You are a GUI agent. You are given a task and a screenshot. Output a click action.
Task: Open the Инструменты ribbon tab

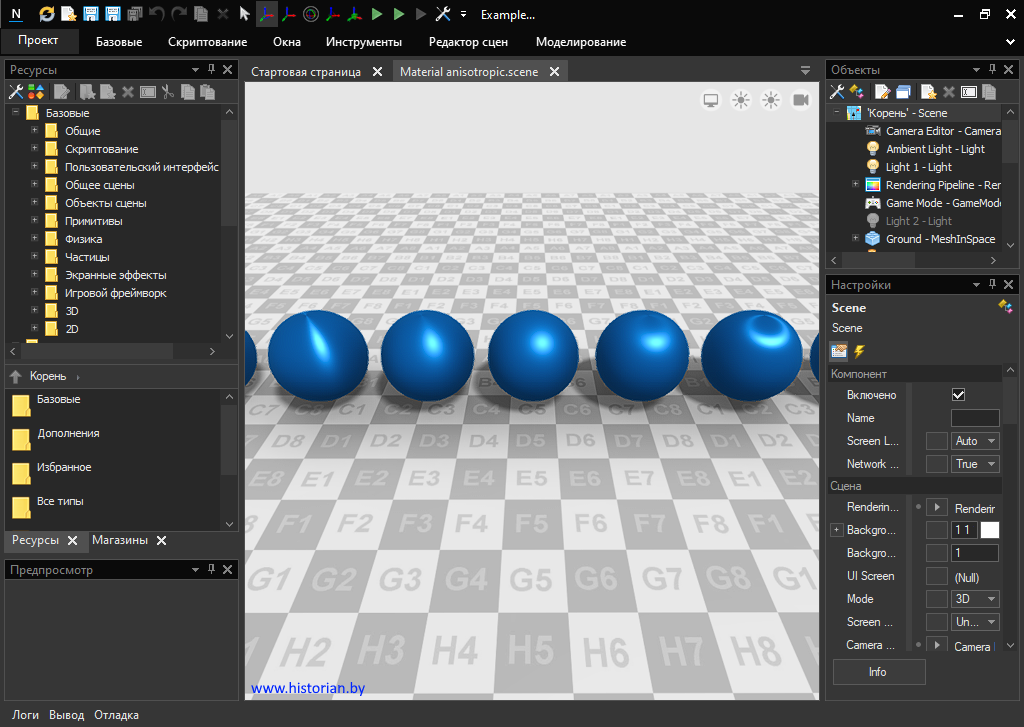coord(363,42)
